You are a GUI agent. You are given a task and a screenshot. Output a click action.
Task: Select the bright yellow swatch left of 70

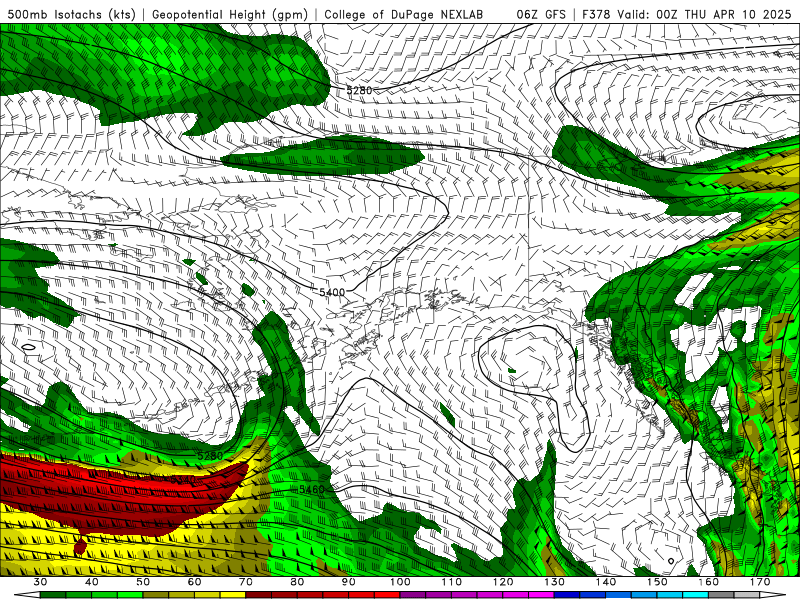[233, 595]
